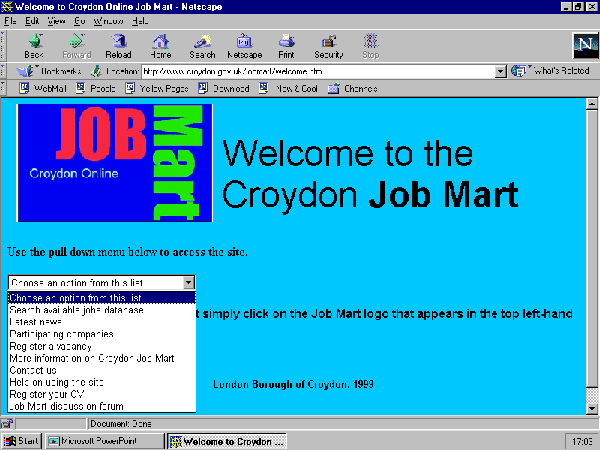Go to the Home page icon

[x=160, y=46]
